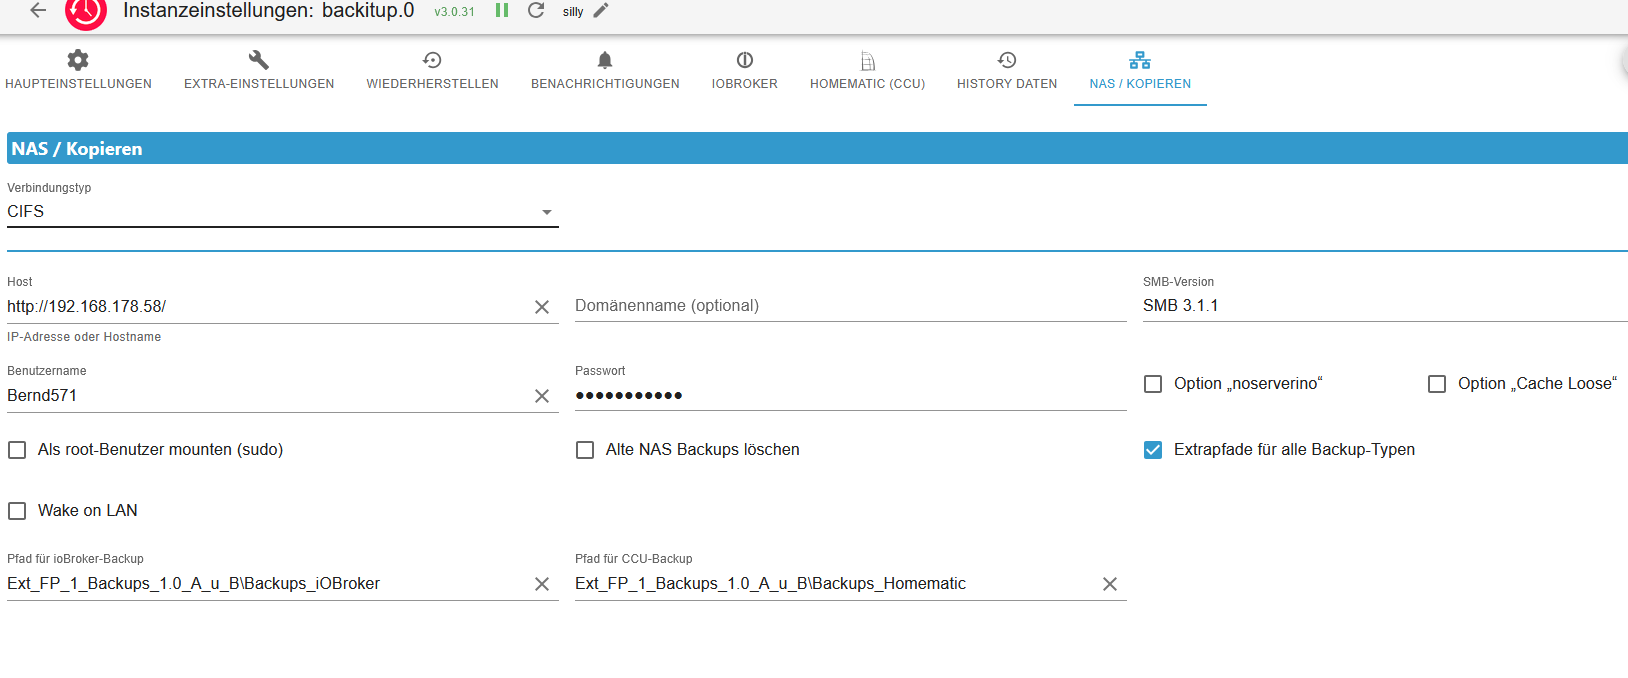Viewport: 1628px width, 678px height.
Task: Open the Homematic (CCU) tab
Action: point(867,71)
